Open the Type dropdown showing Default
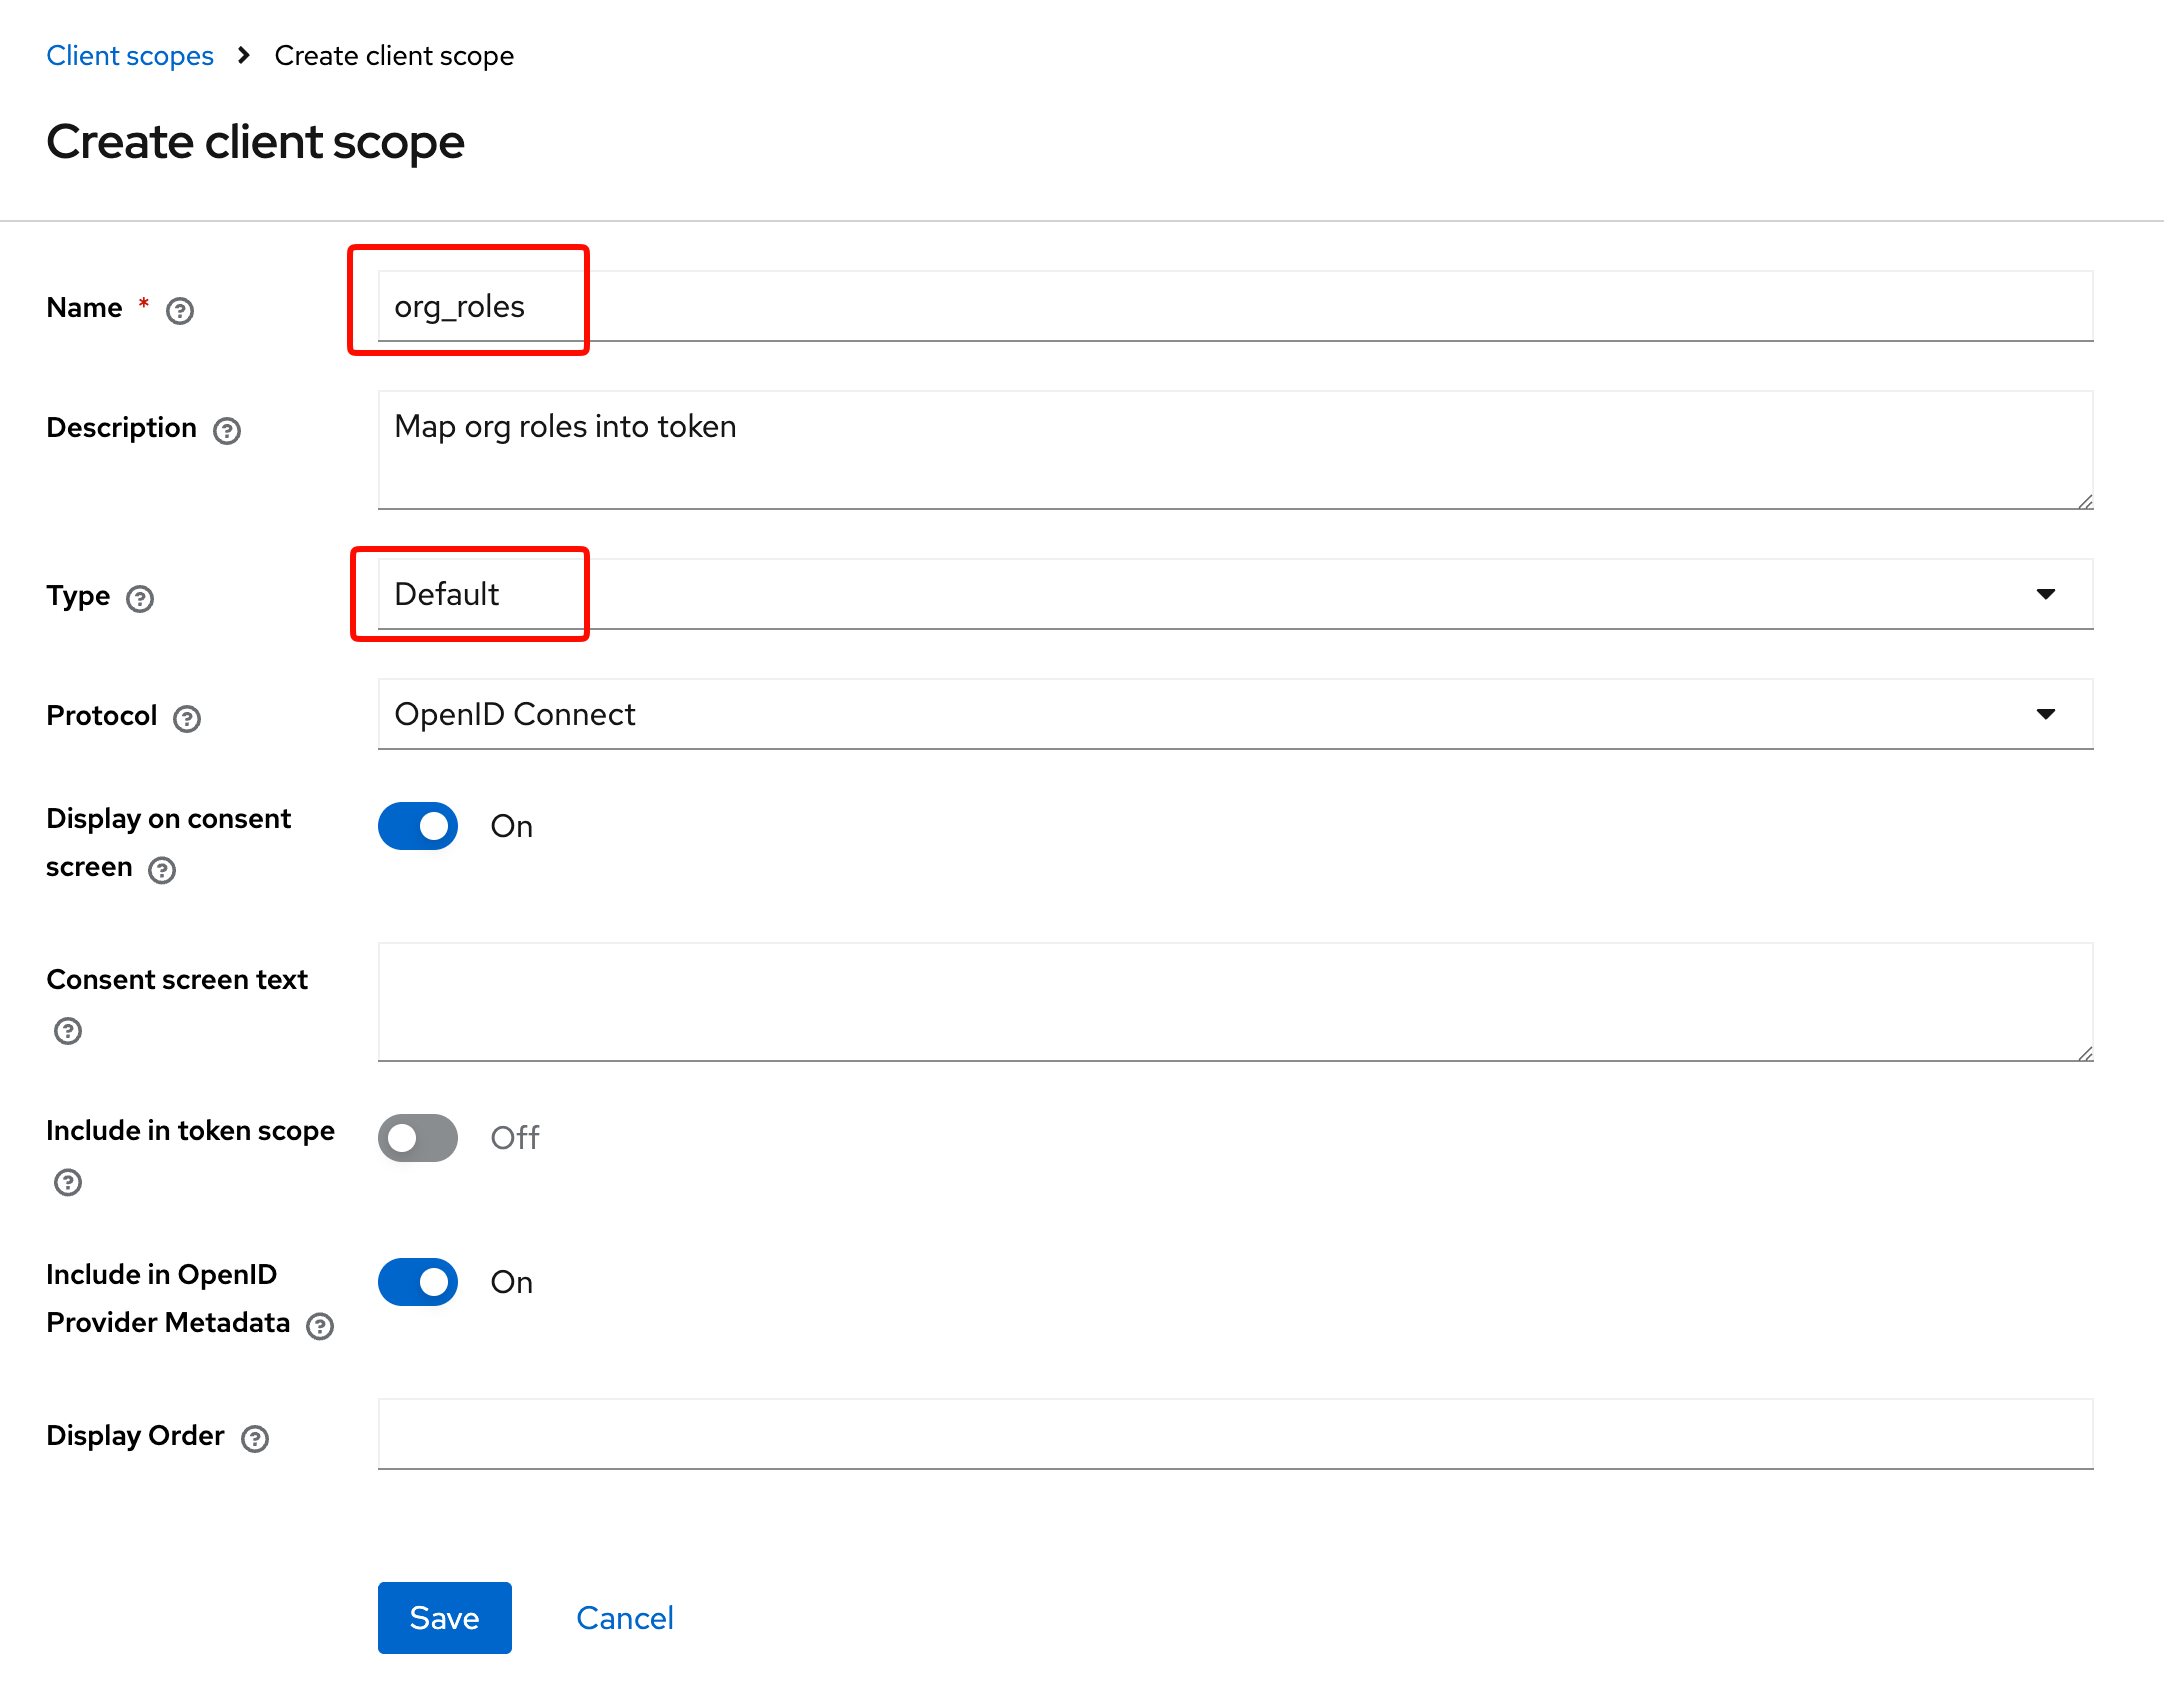This screenshot has height=1696, width=2164. 1235,594
